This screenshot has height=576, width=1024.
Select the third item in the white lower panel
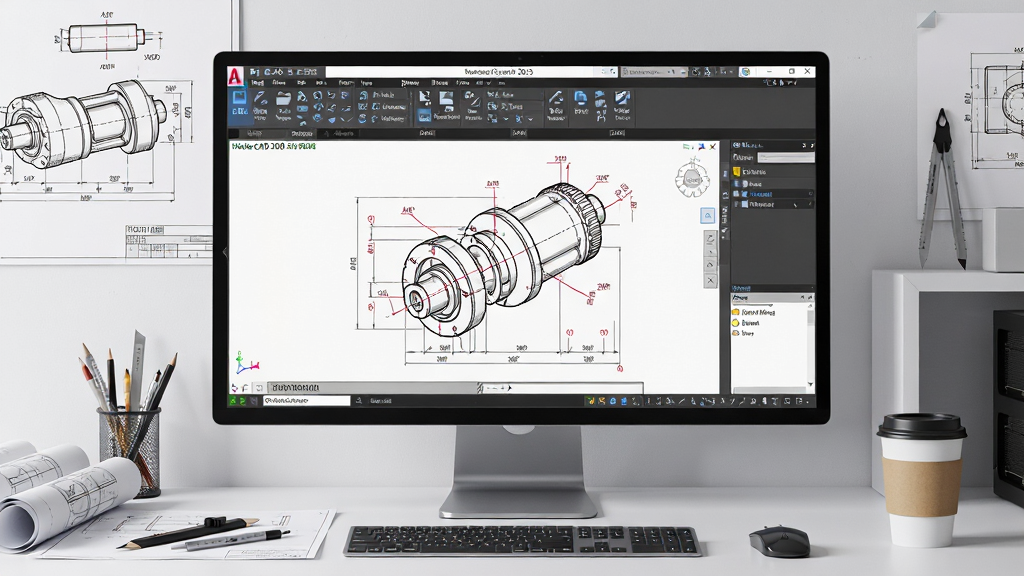(x=743, y=333)
